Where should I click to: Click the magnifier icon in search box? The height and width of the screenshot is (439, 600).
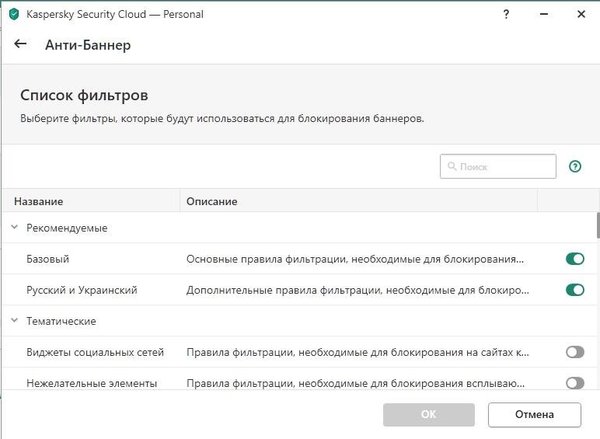pos(453,167)
